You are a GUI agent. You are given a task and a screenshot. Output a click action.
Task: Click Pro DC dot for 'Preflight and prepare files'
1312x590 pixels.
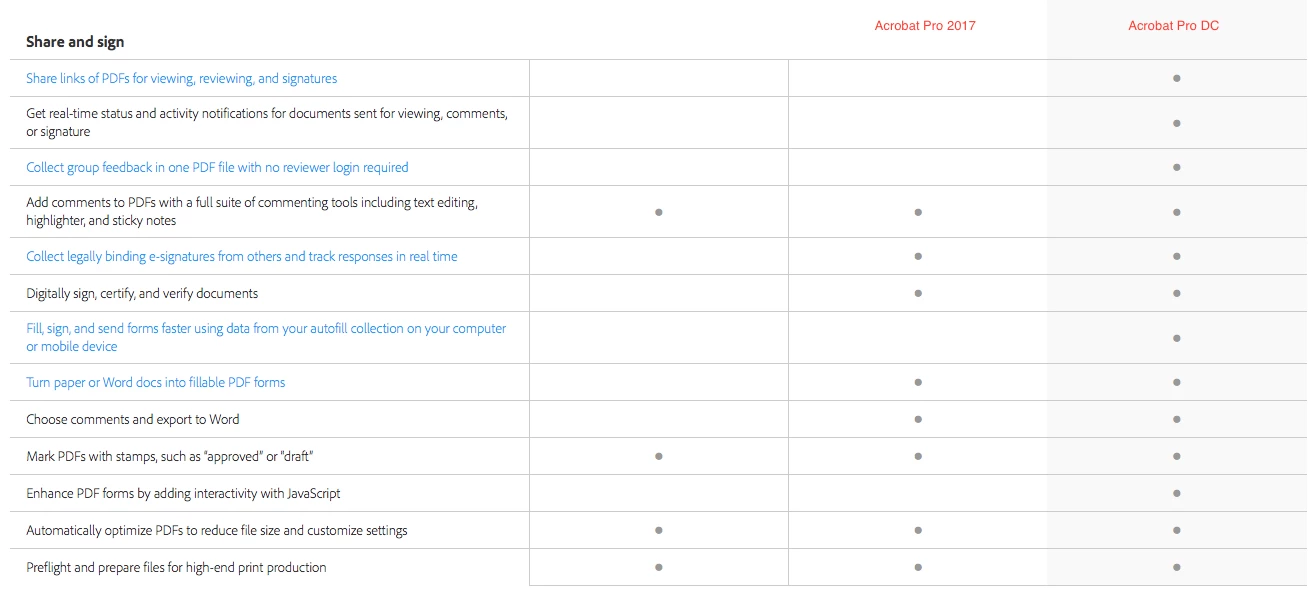click(x=1177, y=567)
